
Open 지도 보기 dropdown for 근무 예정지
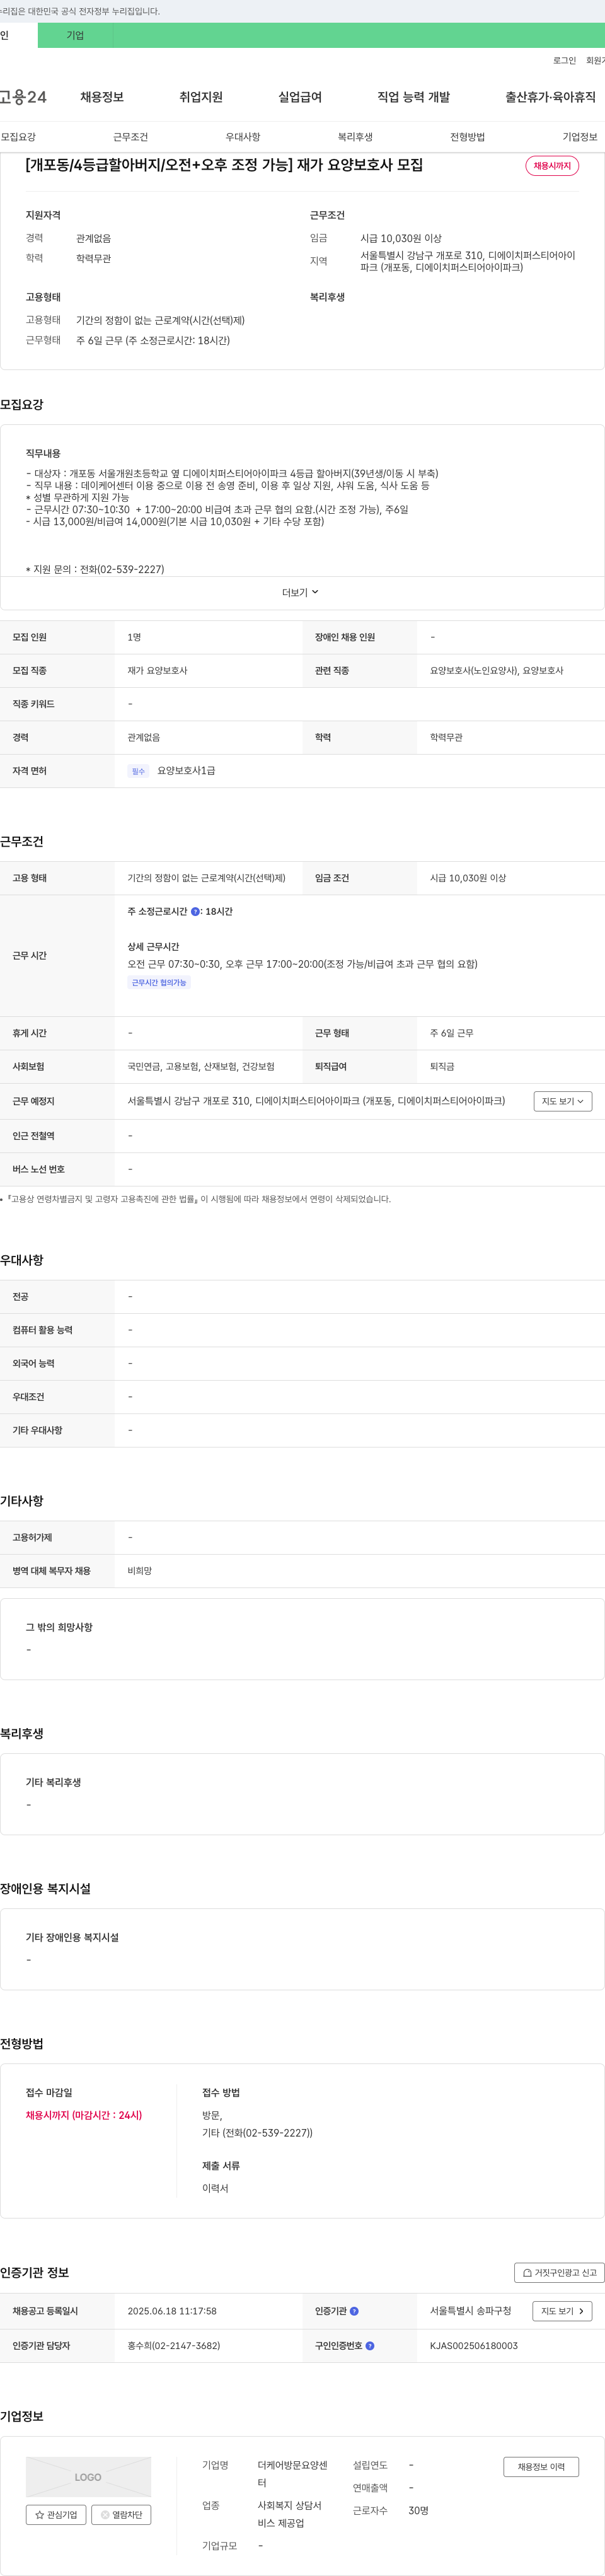[563, 1101]
